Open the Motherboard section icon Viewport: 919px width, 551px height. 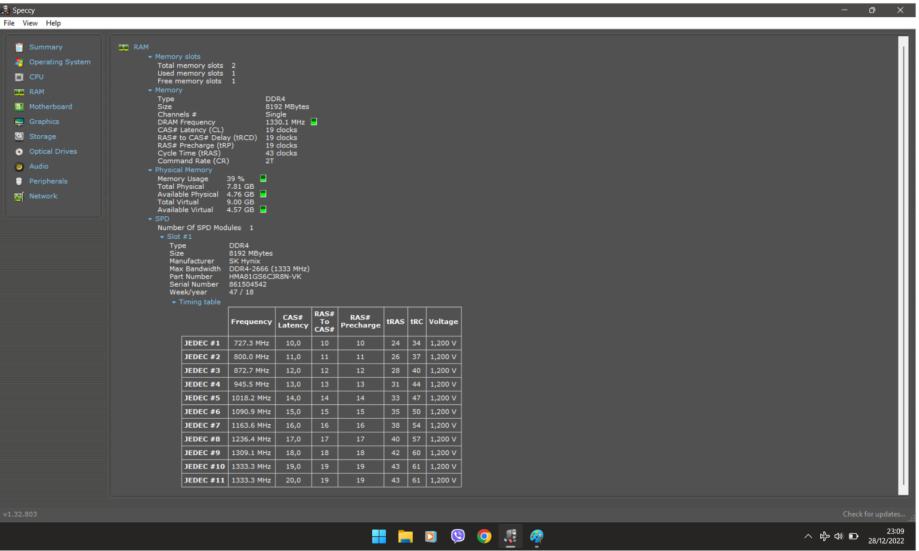(19, 107)
